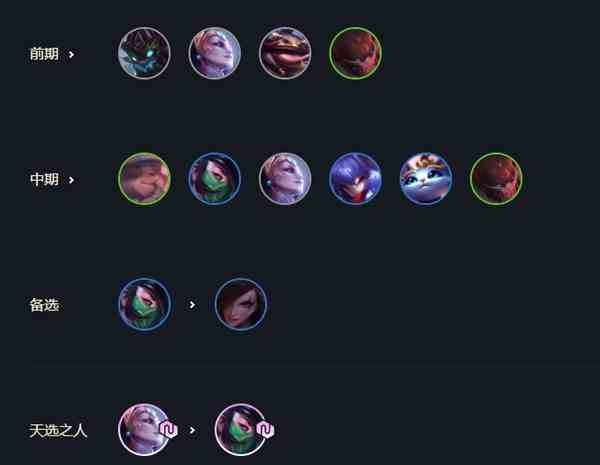This screenshot has height=465, width=600.
Task: Expand the 中期 chevron arrow
Action: point(71,180)
